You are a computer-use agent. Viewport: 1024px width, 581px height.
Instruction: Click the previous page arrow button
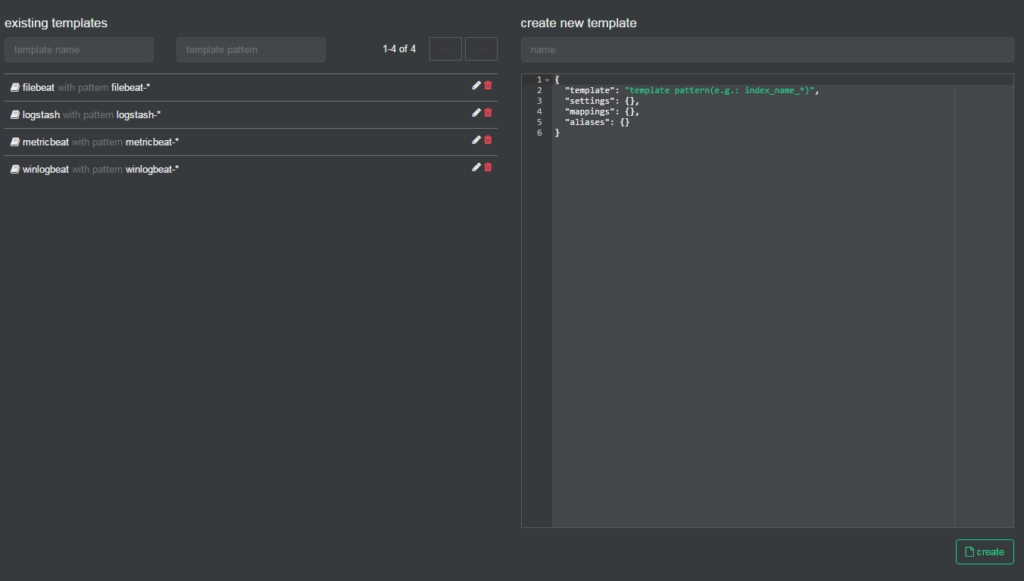coord(445,48)
